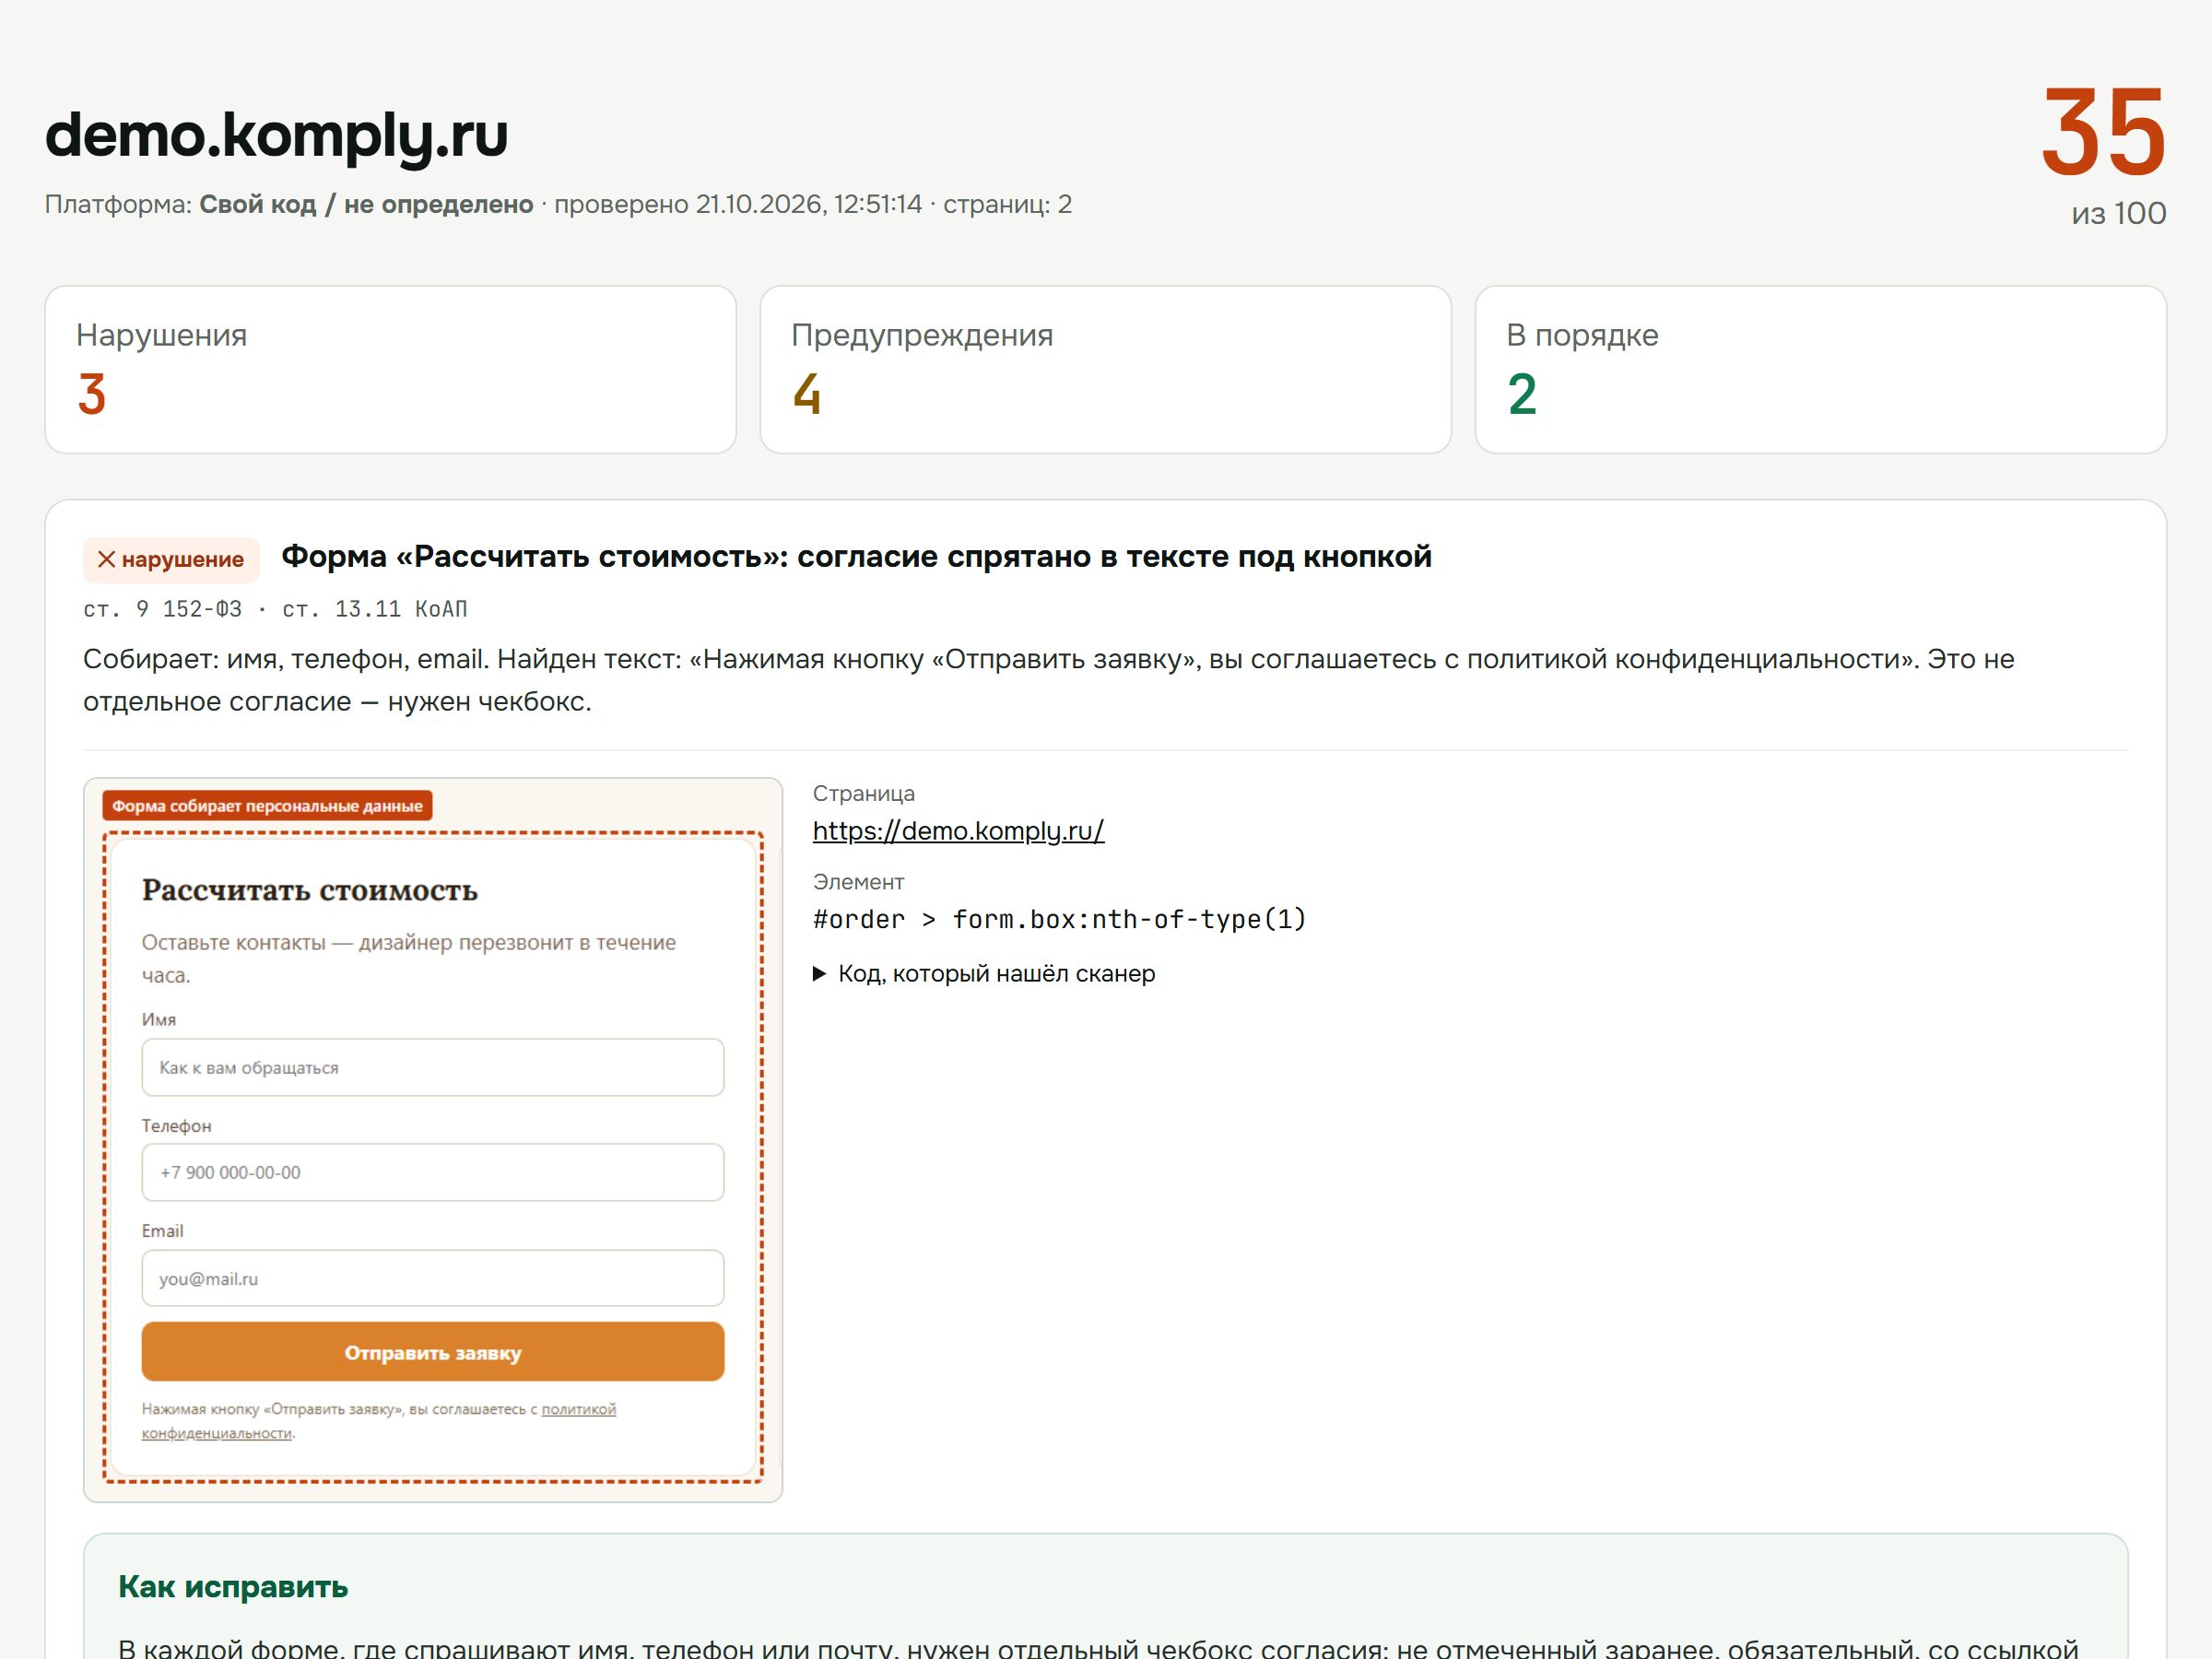Expand "Код, который нашёл сканер" disclosure
2212x1659 pixels.
click(x=984, y=974)
